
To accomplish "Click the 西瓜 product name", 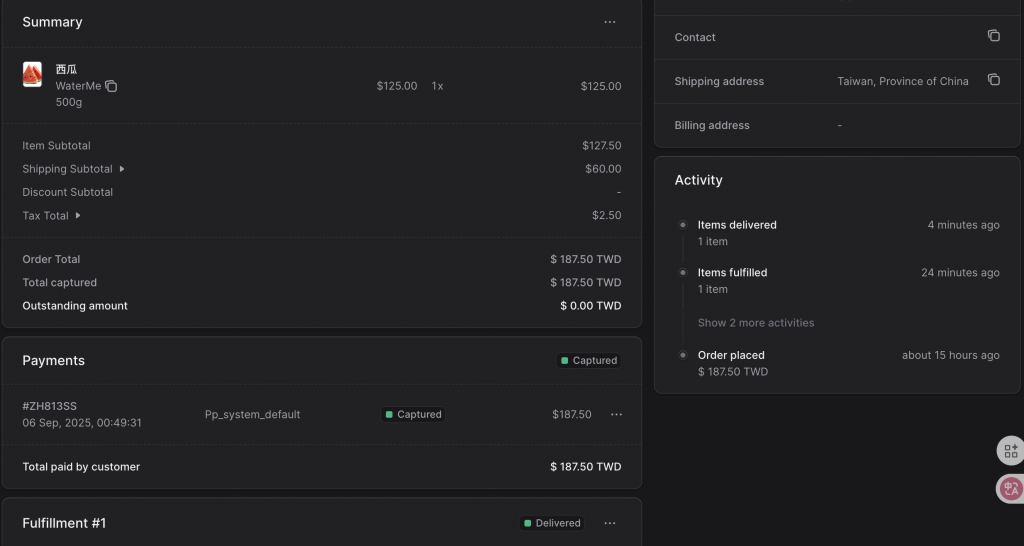I will click(66, 69).
